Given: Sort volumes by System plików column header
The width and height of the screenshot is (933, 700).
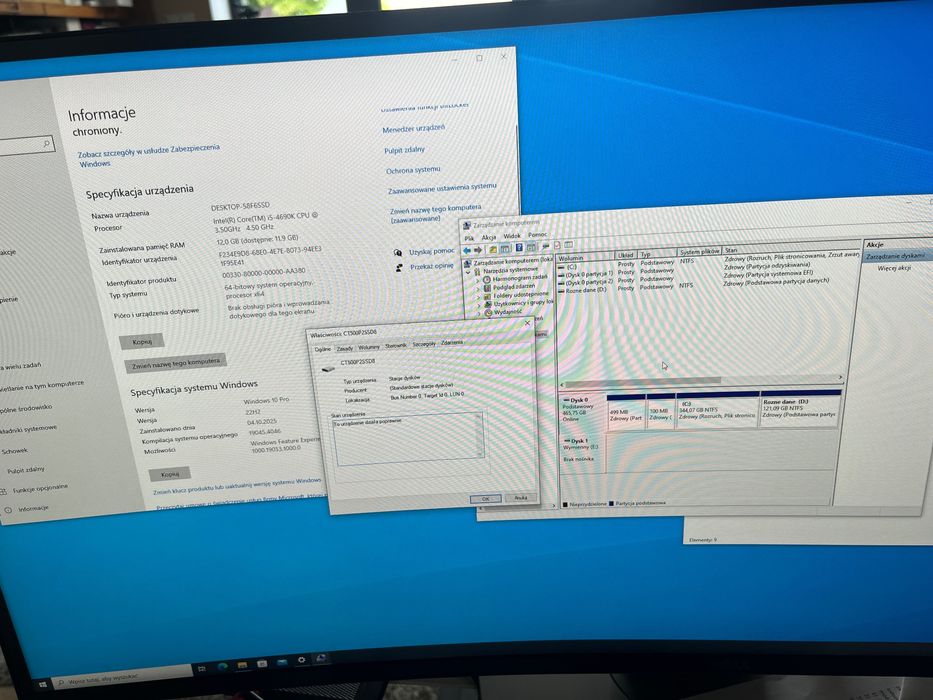Looking at the screenshot, I should point(699,252).
